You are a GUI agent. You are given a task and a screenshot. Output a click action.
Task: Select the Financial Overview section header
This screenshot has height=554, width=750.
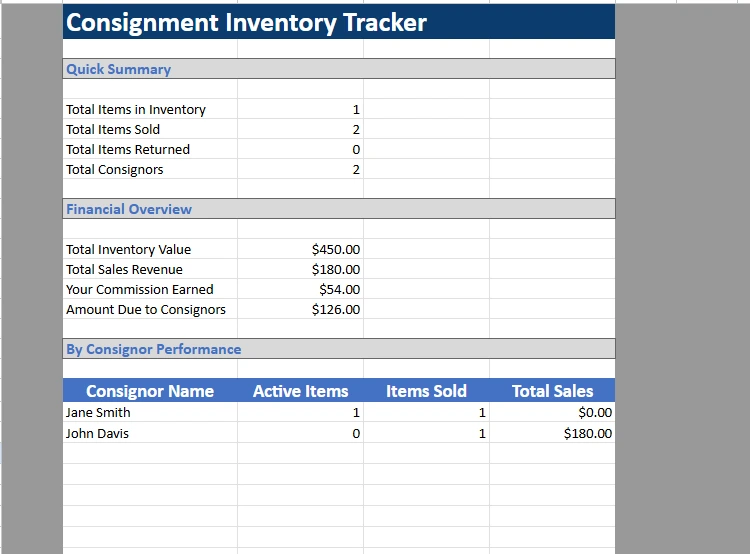pos(129,209)
